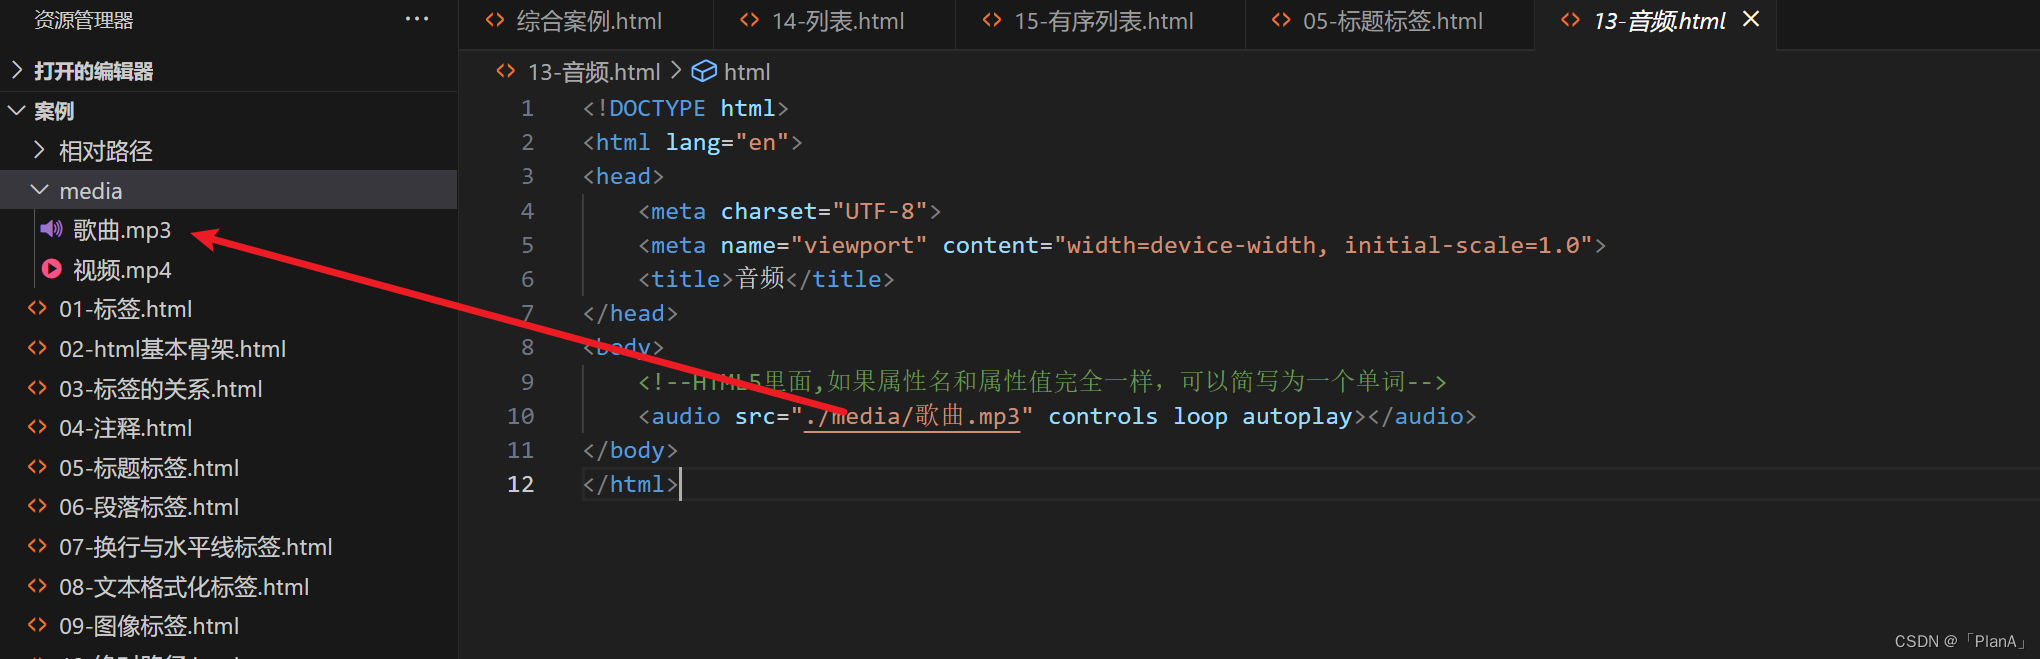Click the HTML icon of 09-图像标签.html
Viewport: 2040px width, 659px height.
tap(37, 626)
